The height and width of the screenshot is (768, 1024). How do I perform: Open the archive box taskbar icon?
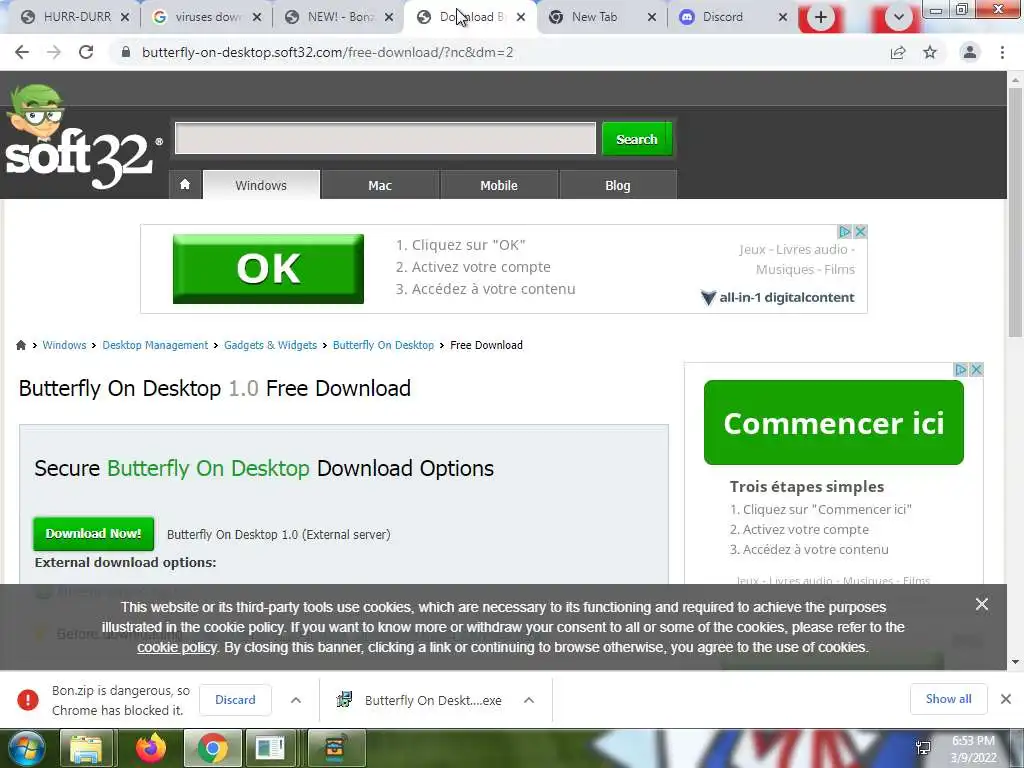pos(335,748)
